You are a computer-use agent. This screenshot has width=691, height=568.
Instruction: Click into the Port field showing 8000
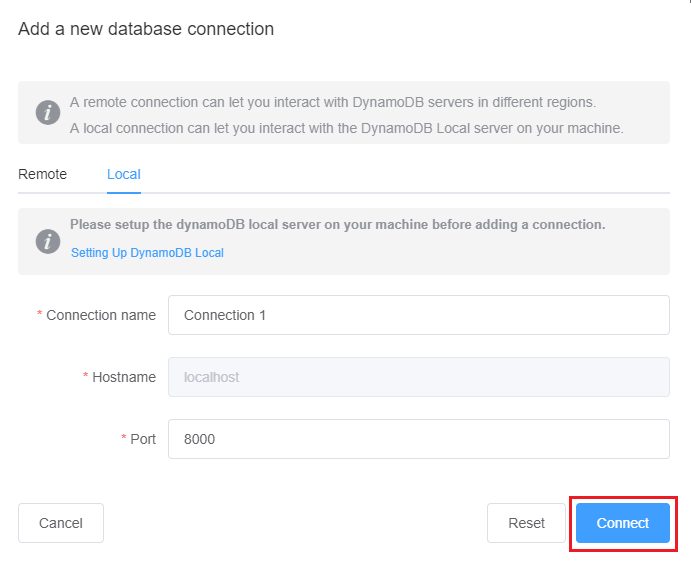pyautogui.click(x=418, y=439)
